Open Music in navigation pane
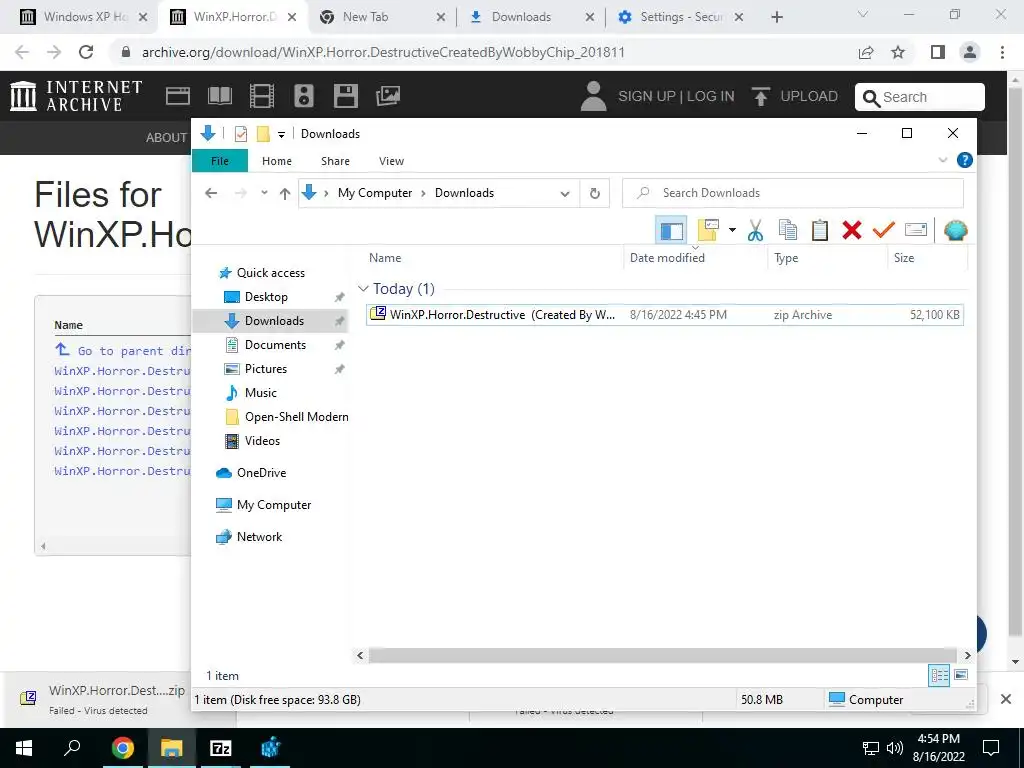The image size is (1024, 768). (x=261, y=393)
